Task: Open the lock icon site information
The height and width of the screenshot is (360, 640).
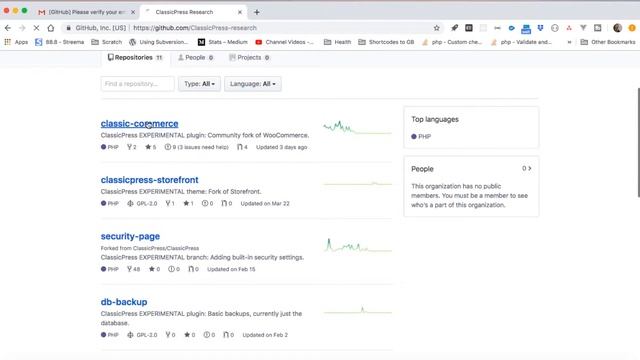Action: tap(68, 28)
